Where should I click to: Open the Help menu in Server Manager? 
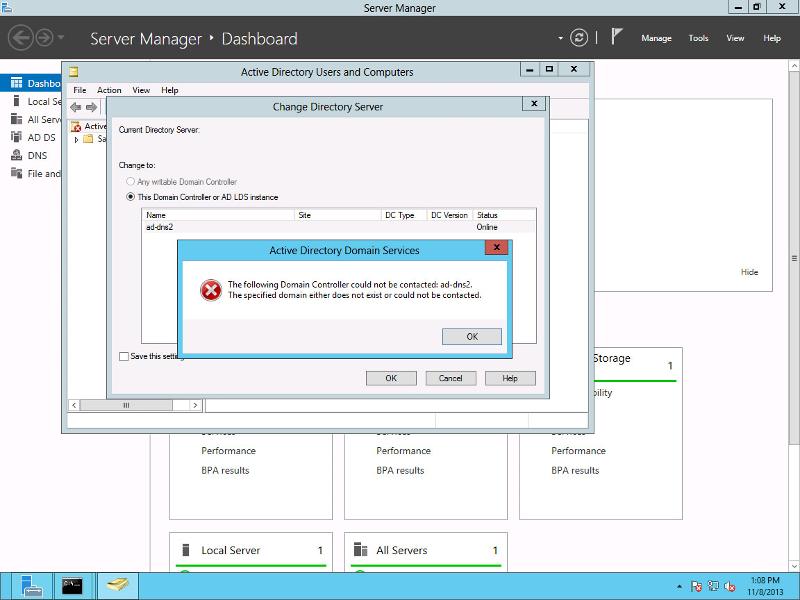click(772, 38)
